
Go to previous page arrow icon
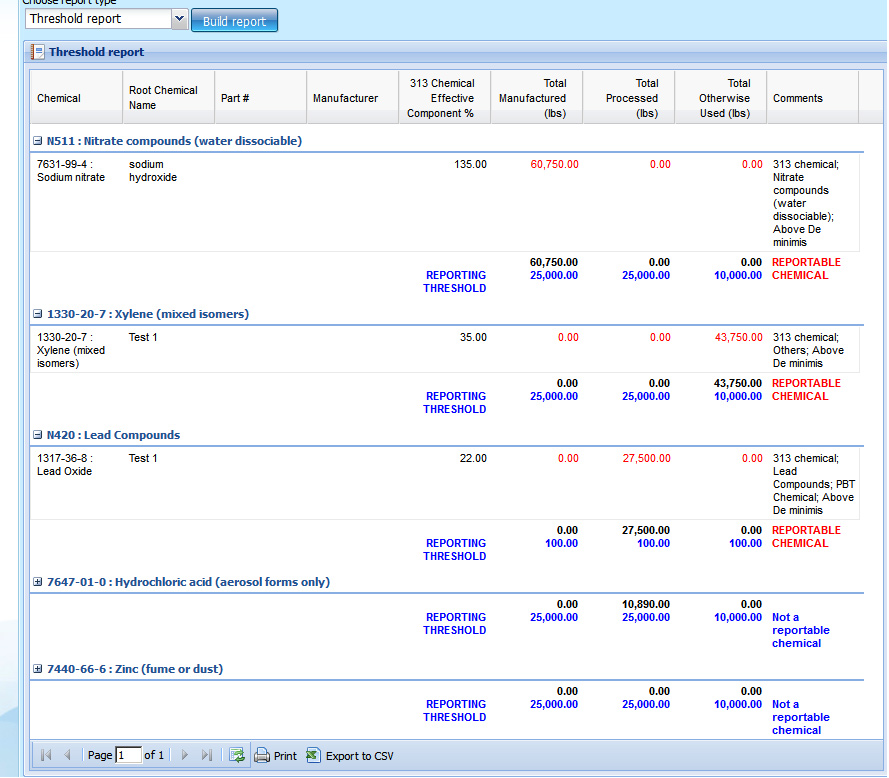pyautogui.click(x=67, y=756)
